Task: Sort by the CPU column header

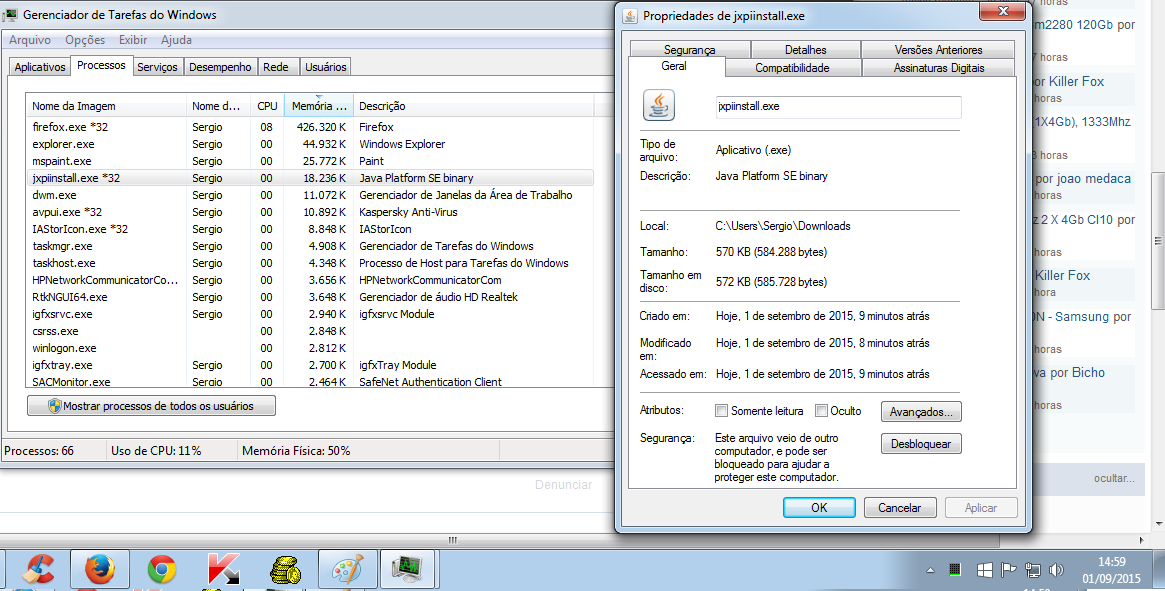Action: (267, 106)
